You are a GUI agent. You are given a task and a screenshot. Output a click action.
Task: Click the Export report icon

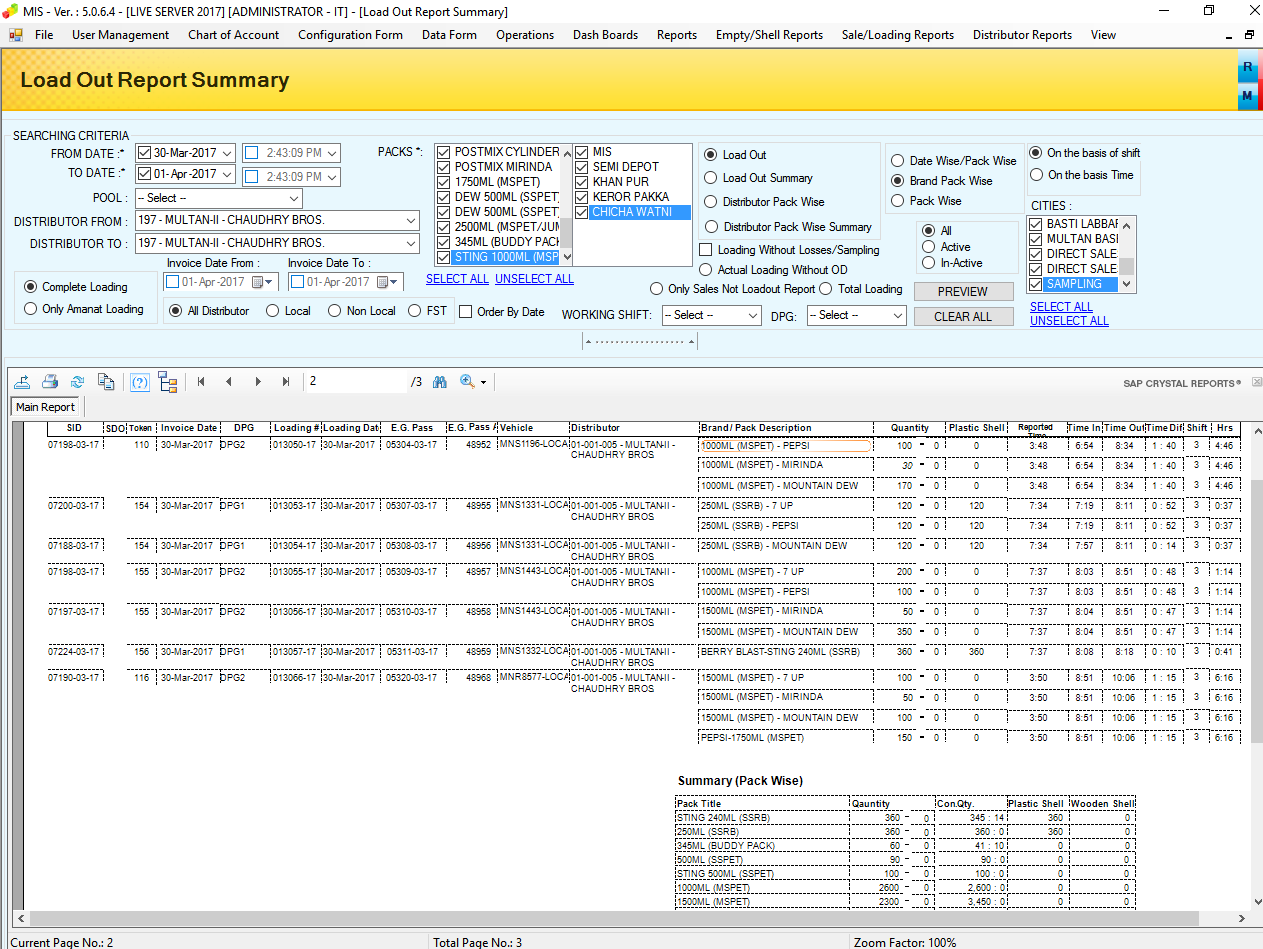coord(22,381)
